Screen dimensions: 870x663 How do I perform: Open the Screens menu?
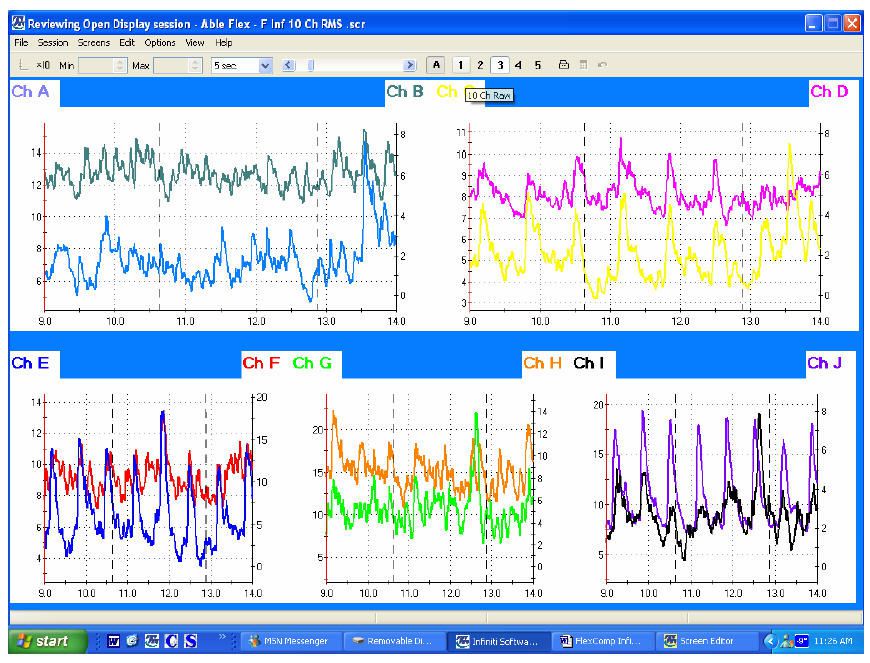pyautogui.click(x=94, y=43)
